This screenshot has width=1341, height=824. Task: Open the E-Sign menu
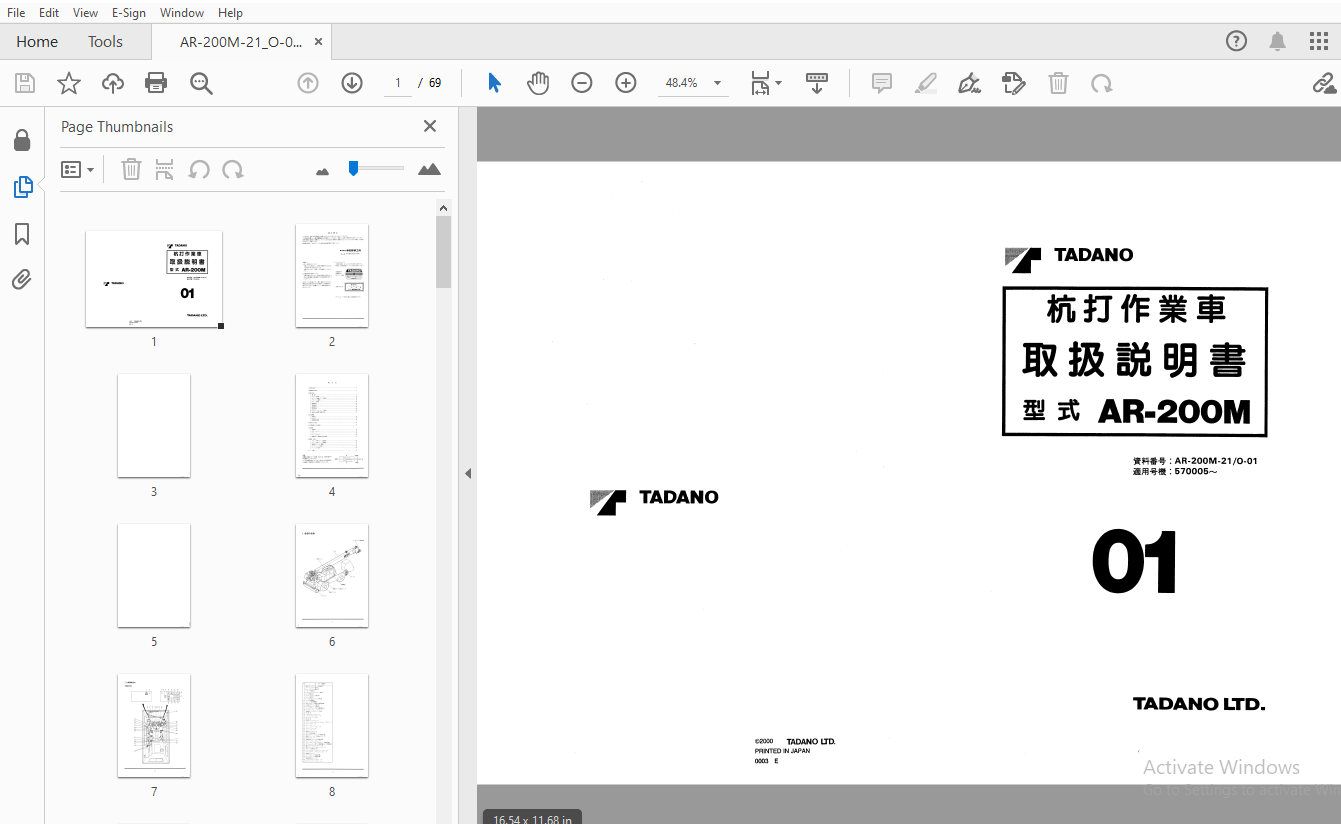(128, 13)
